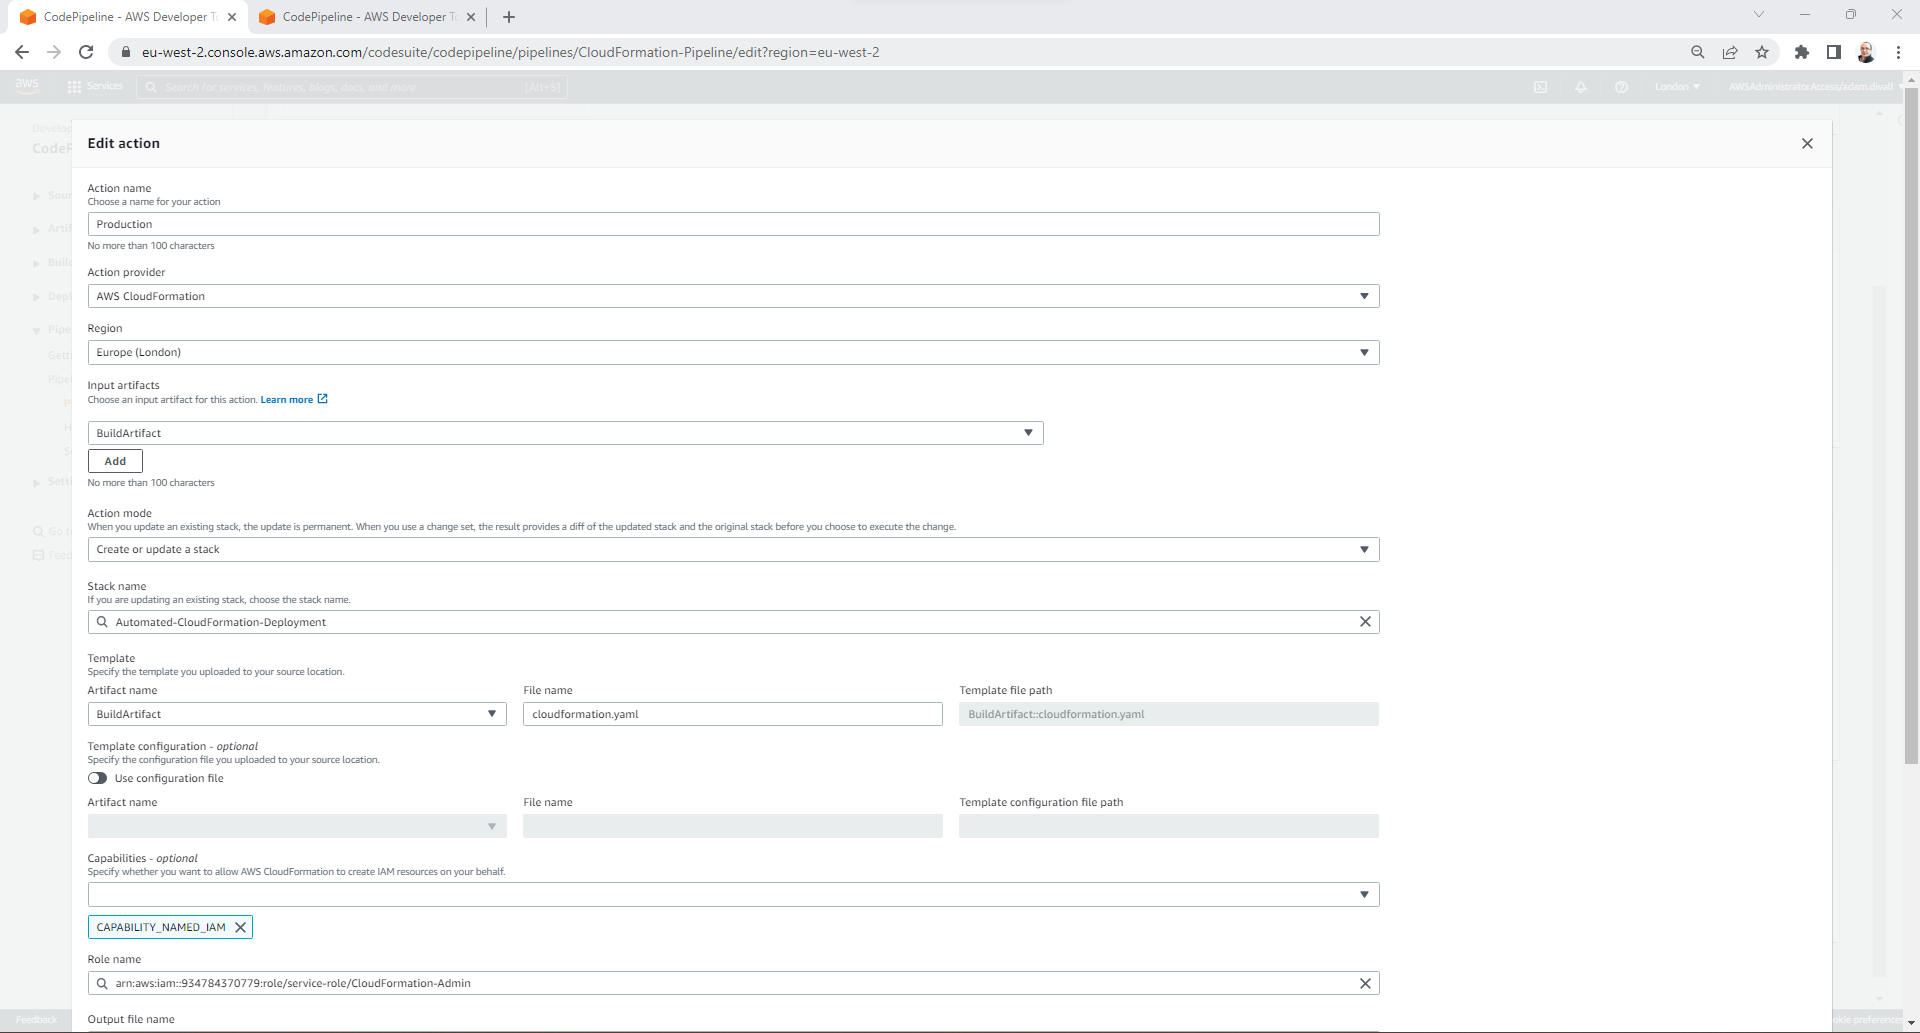This screenshot has height=1033, width=1920.
Task: Open the Region dropdown showing Europe (London)
Action: [x=733, y=352]
